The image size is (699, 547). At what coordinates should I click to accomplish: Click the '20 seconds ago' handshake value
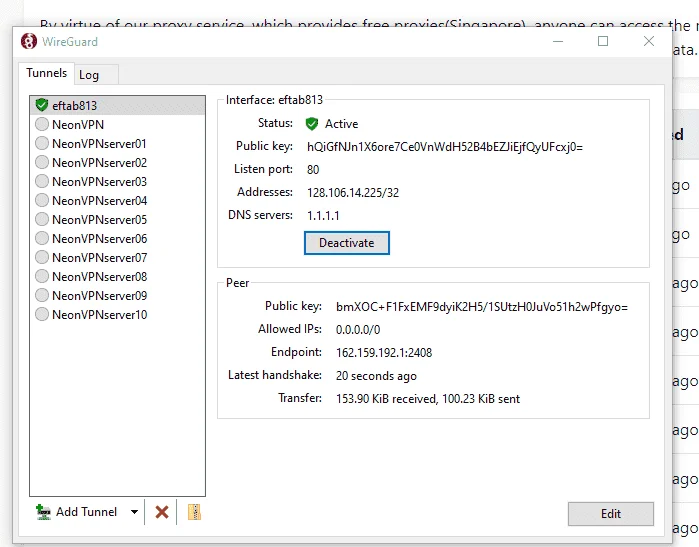tap(376, 376)
